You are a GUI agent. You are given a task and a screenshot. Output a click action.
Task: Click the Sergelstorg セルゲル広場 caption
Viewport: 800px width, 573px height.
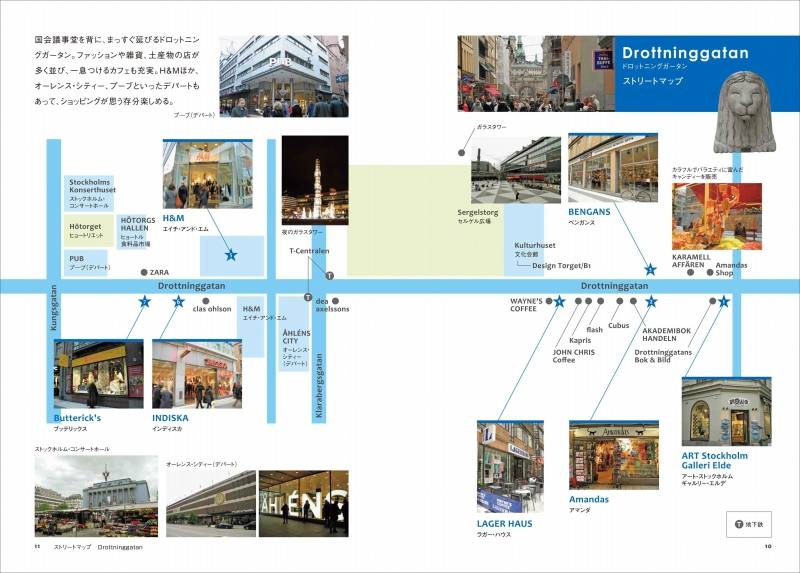pos(478,216)
